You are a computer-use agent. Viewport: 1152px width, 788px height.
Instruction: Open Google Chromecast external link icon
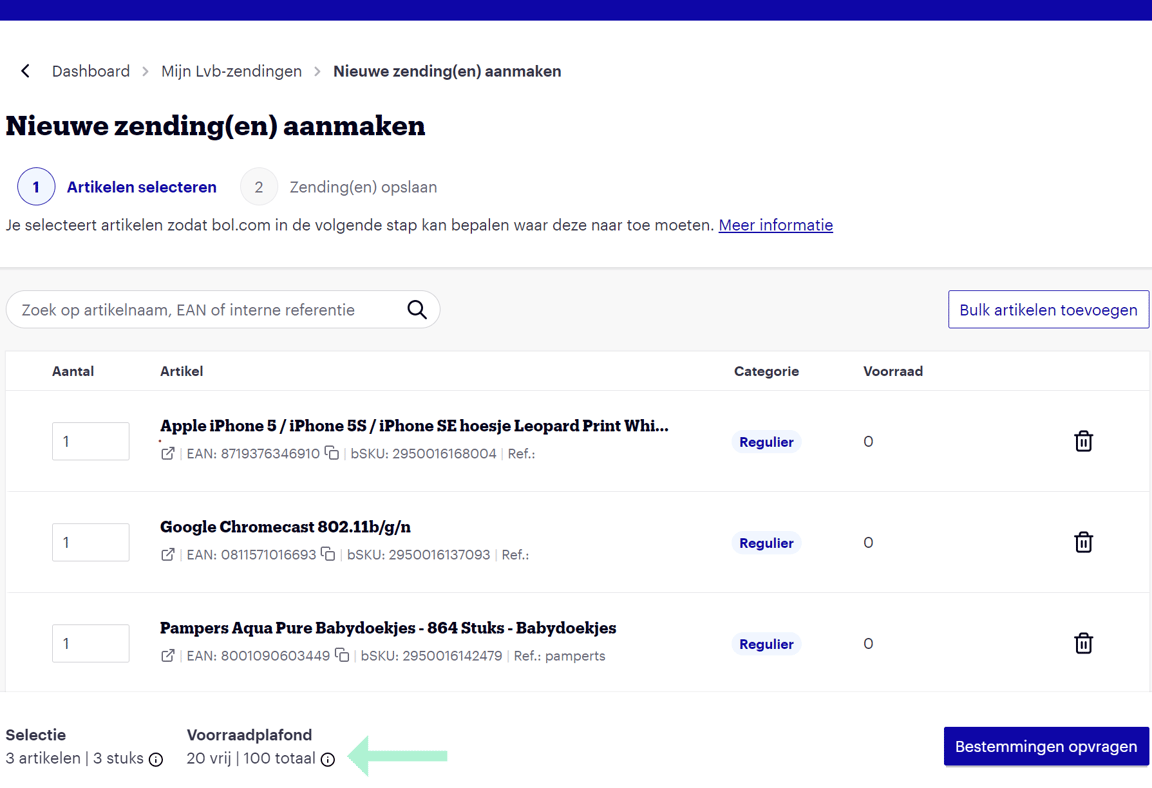[168, 555]
